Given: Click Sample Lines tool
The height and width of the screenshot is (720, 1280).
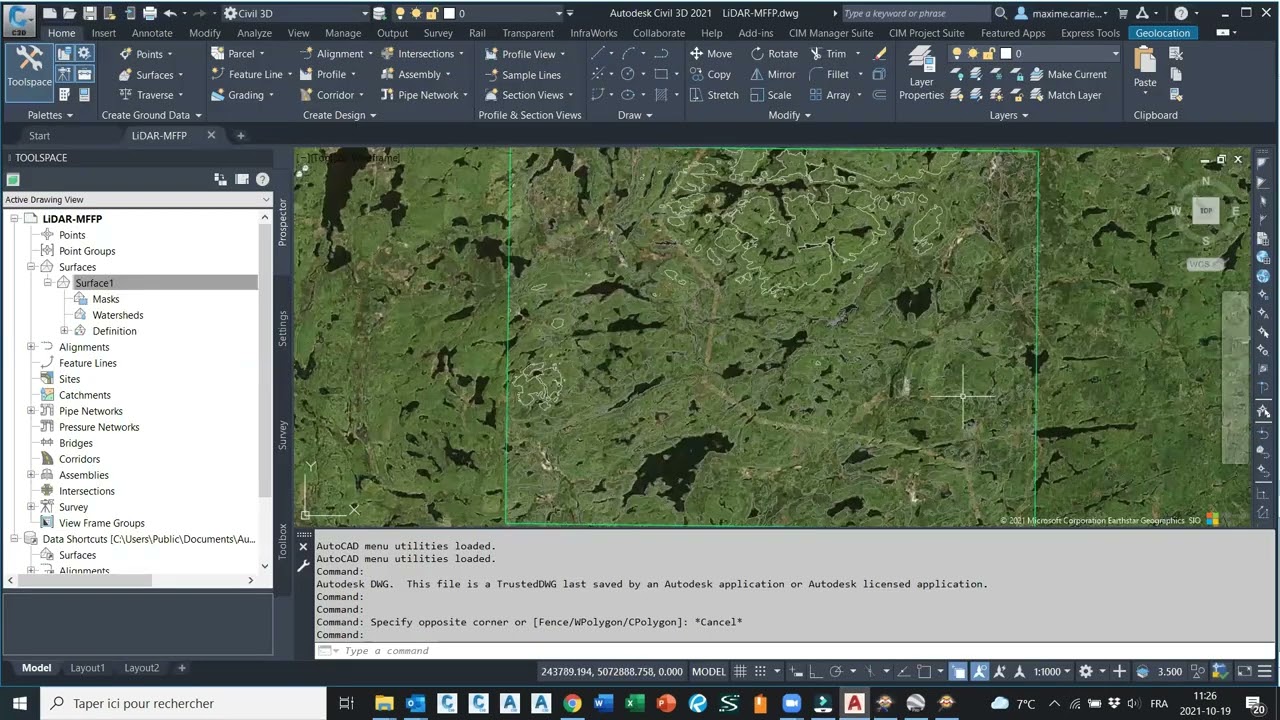Looking at the screenshot, I should click(522, 75).
